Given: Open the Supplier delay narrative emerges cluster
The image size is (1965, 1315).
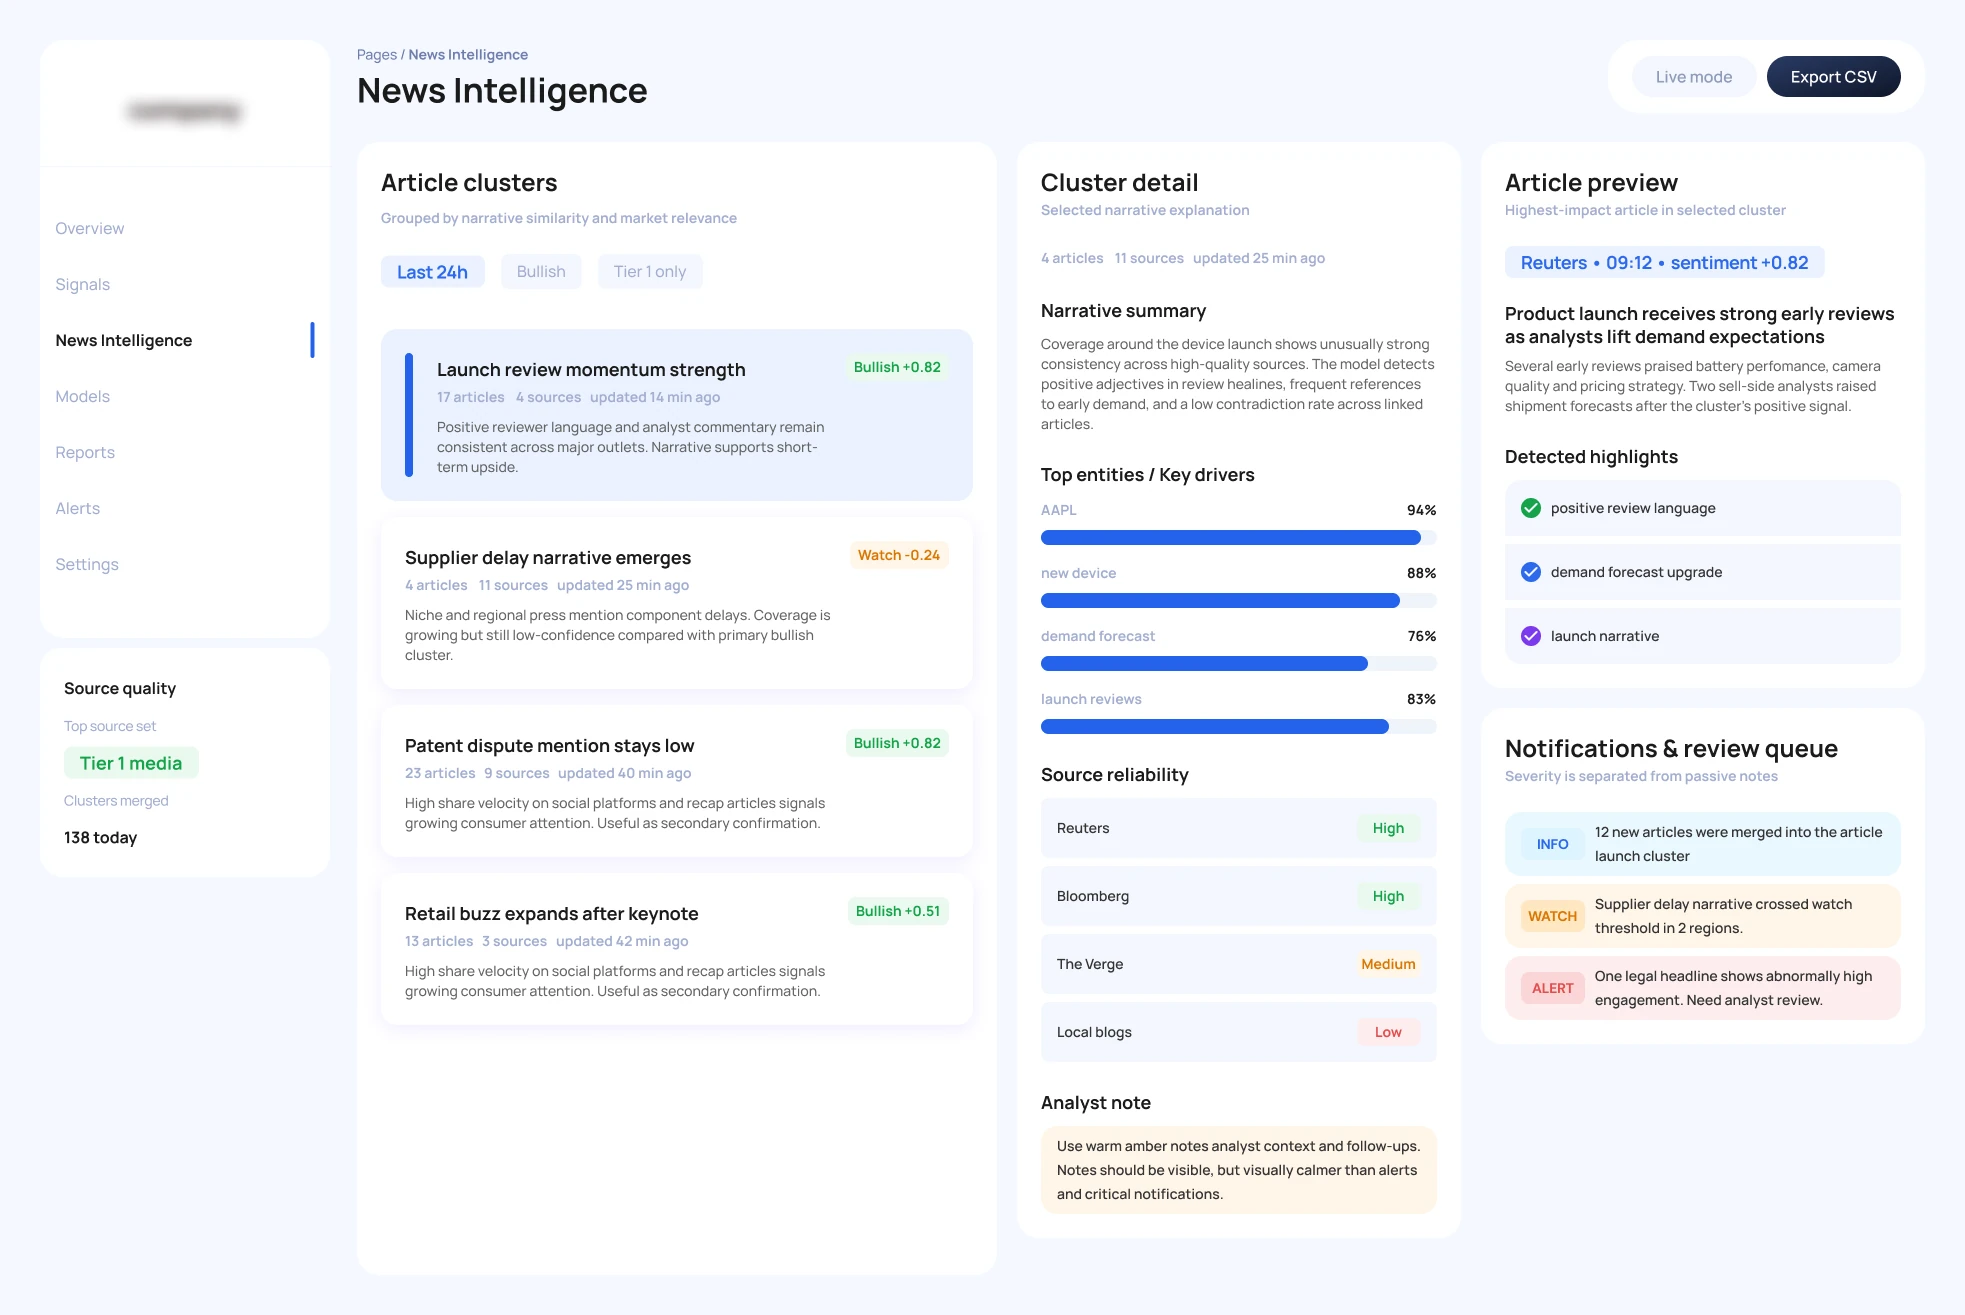Looking at the screenshot, I should [677, 603].
